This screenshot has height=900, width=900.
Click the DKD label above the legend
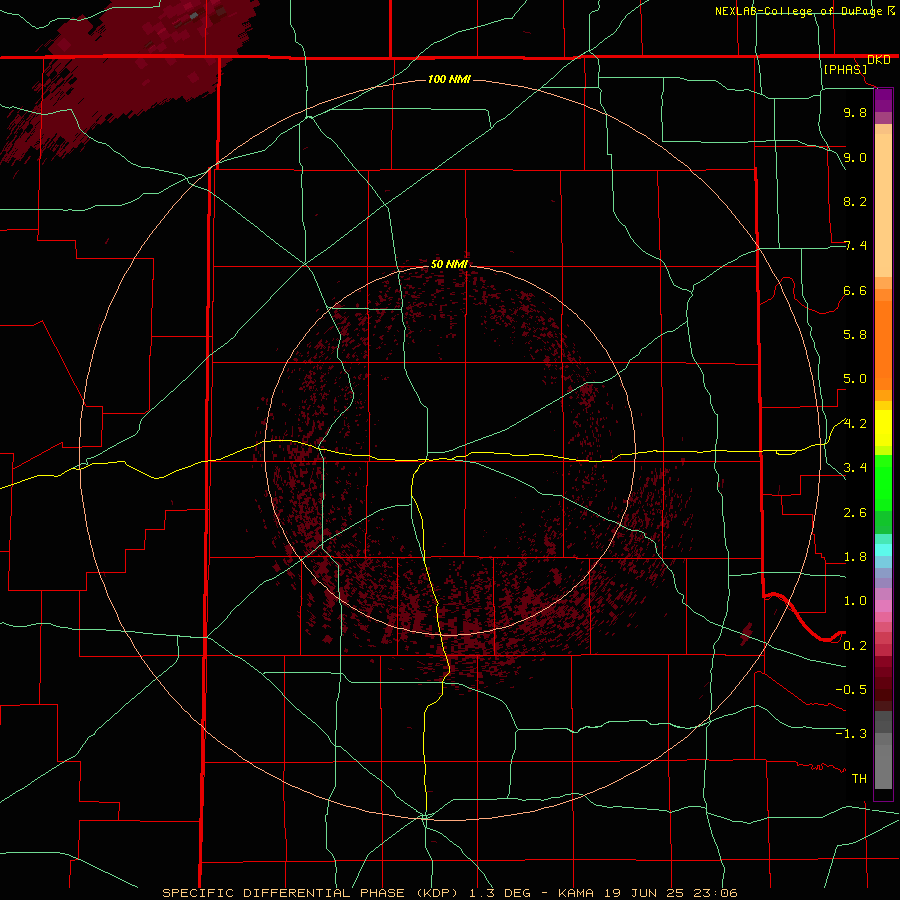click(x=879, y=60)
